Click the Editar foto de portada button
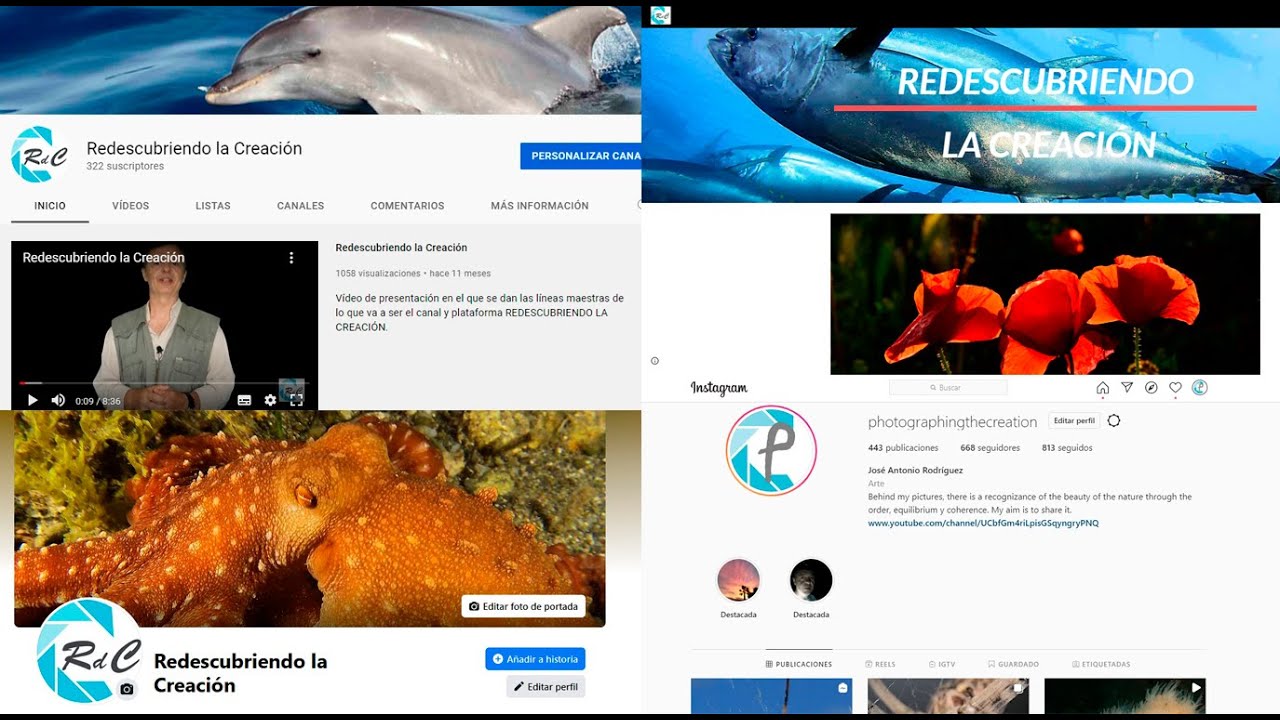The image size is (1280, 720). [x=523, y=606]
